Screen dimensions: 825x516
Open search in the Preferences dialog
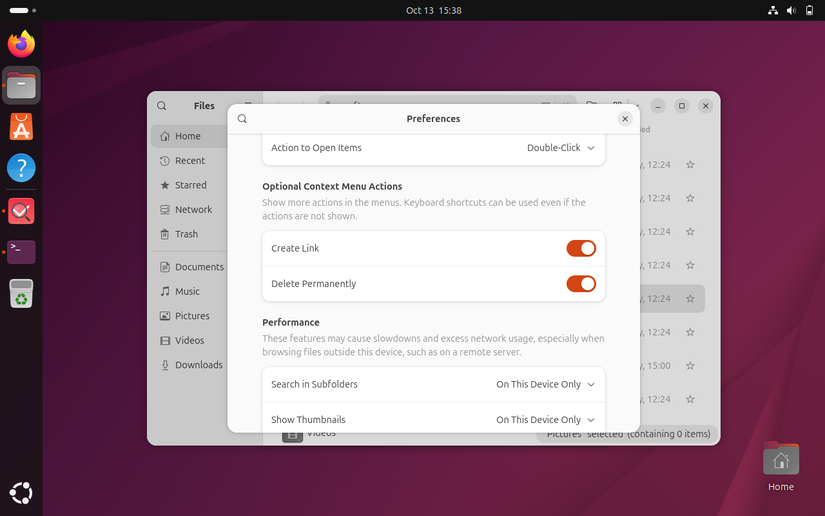[242, 119]
